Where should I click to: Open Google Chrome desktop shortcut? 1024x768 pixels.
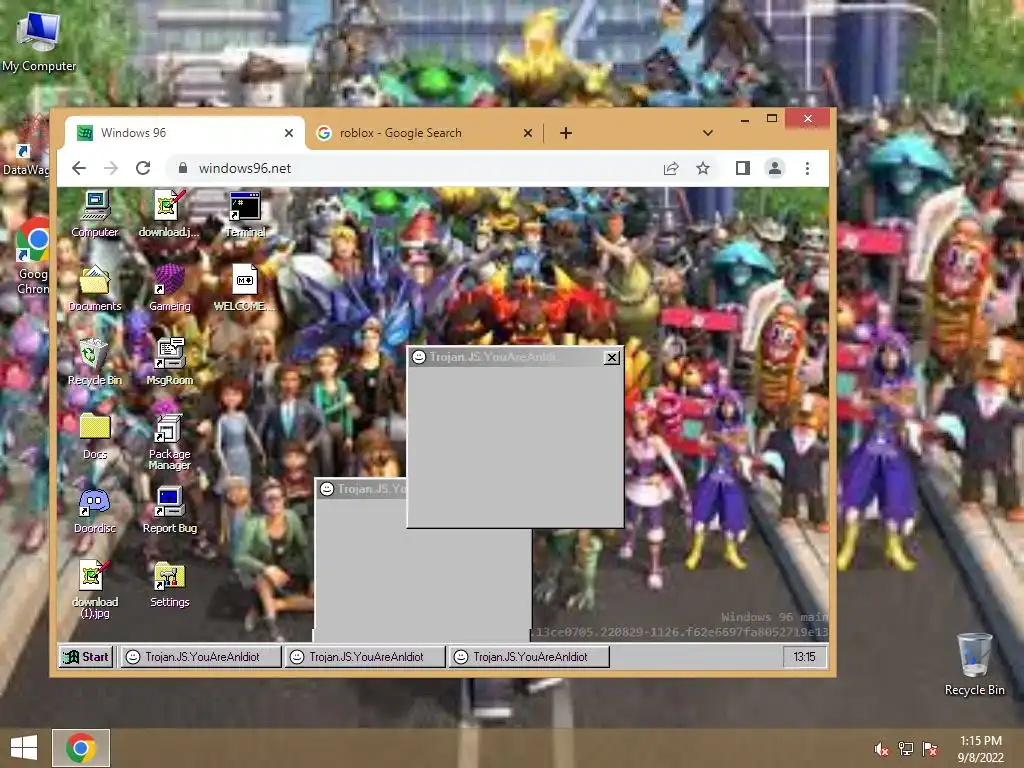(x=33, y=255)
